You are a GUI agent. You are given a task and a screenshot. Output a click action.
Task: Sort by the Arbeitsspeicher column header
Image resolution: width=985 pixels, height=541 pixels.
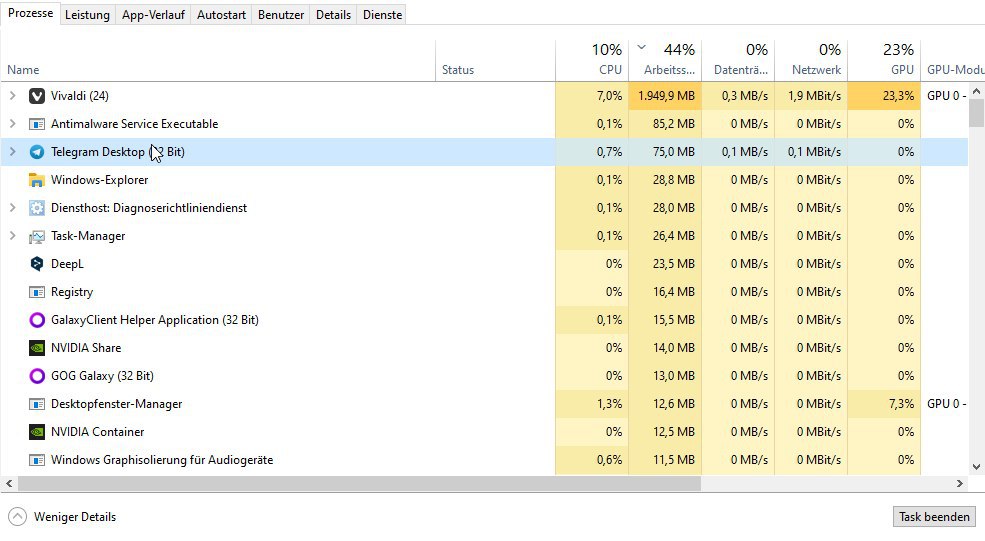coord(665,61)
